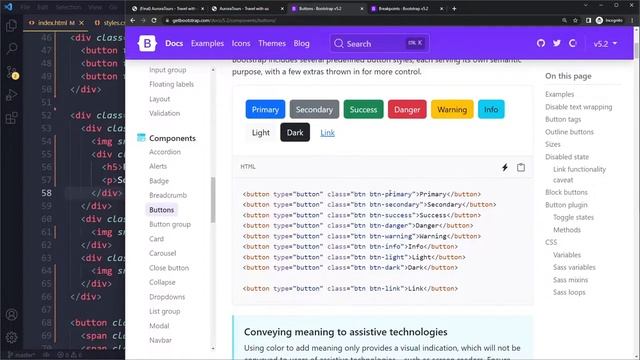640x360 pixels.
Task: Open Docs navbar link
Action: coord(174,44)
